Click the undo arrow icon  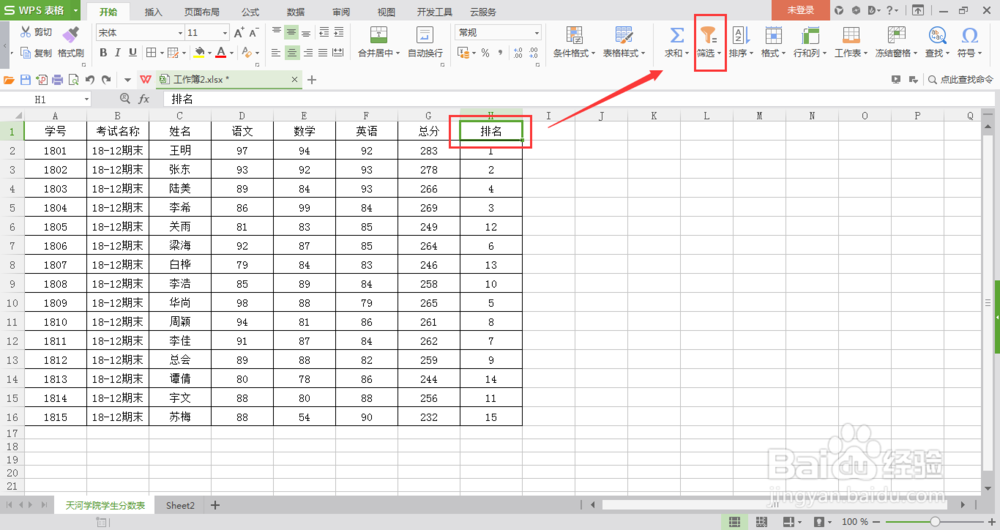click(x=90, y=80)
